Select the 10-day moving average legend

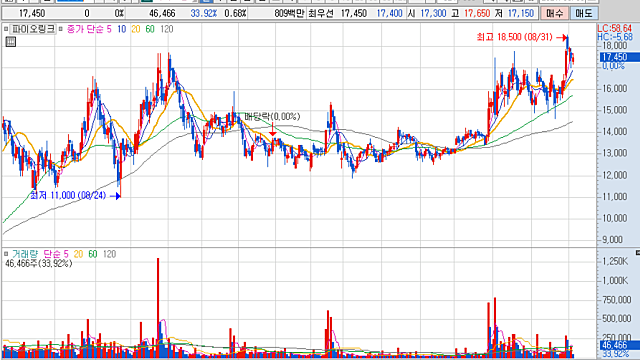(x=122, y=29)
